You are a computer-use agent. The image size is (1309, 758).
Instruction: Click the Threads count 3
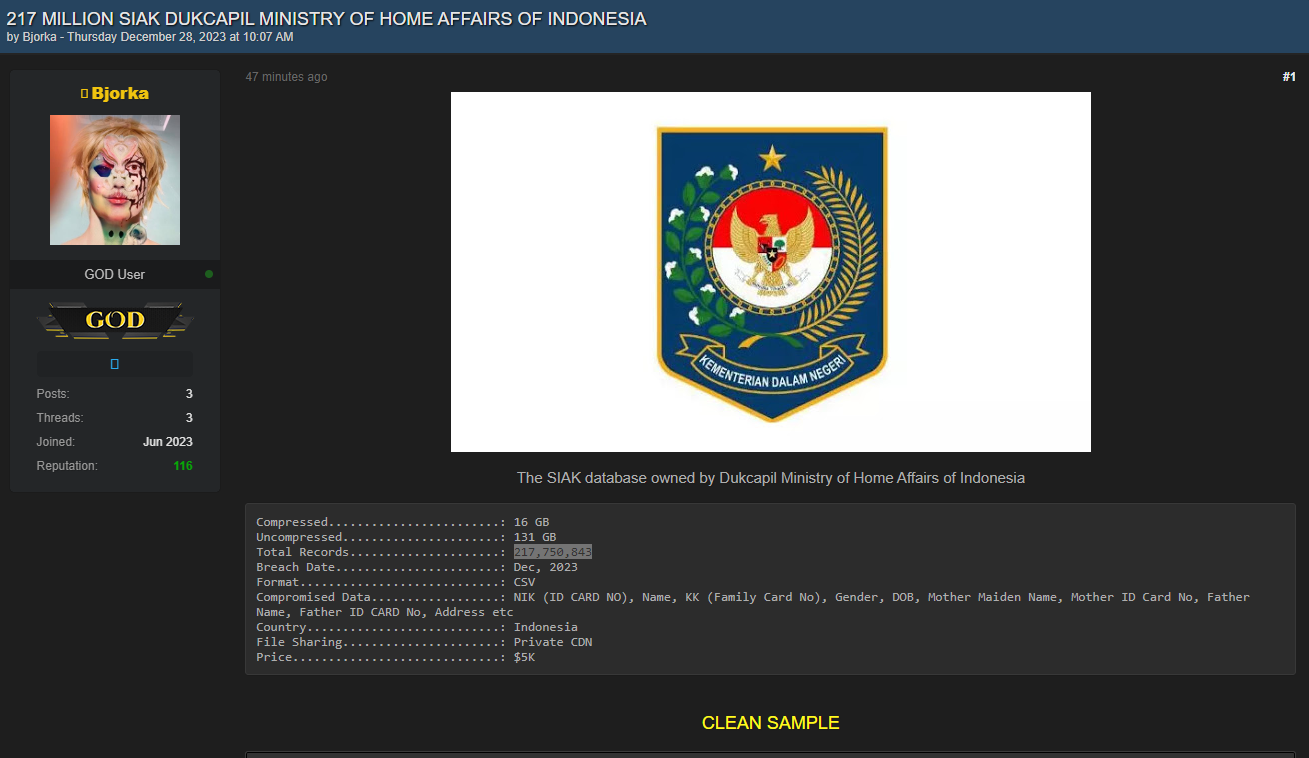(189, 418)
